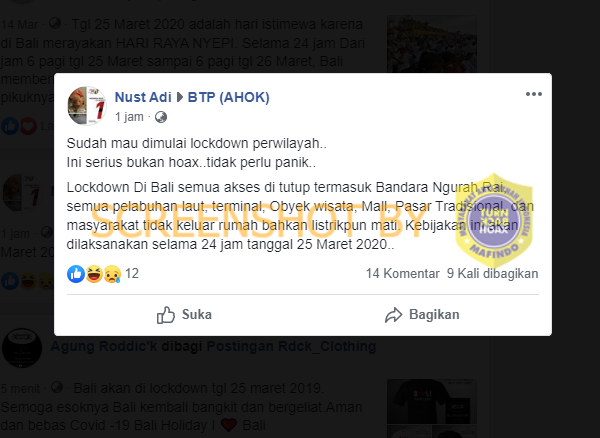This screenshot has width=600, height=438.
Task: Open Agung Roddic'k profile link in background
Action: tap(104, 346)
